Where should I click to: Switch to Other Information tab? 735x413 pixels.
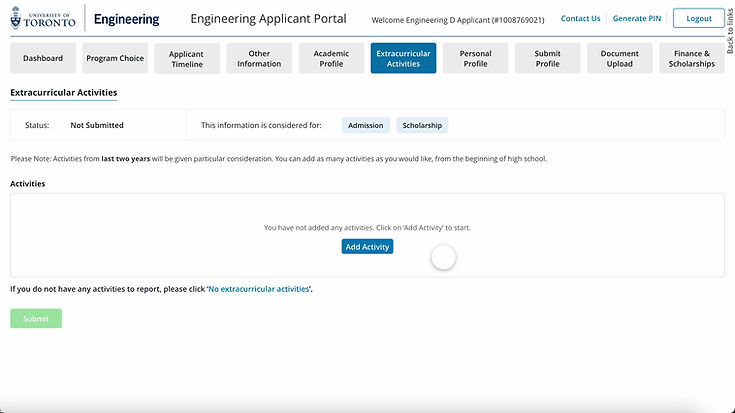(259, 58)
